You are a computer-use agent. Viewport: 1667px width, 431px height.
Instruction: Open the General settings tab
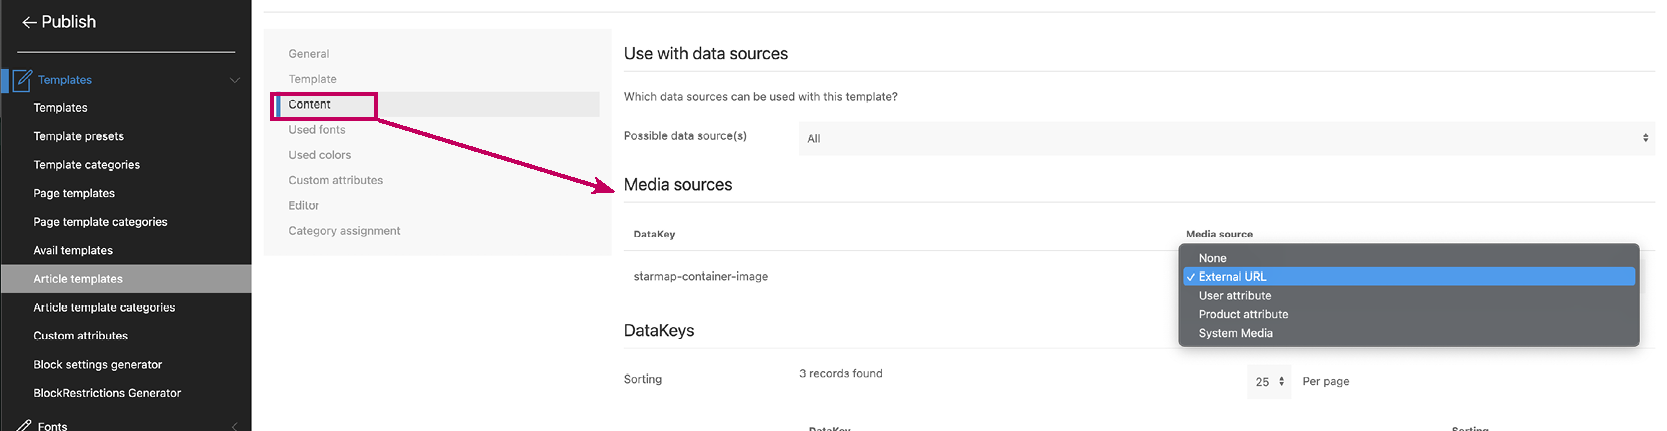309,54
